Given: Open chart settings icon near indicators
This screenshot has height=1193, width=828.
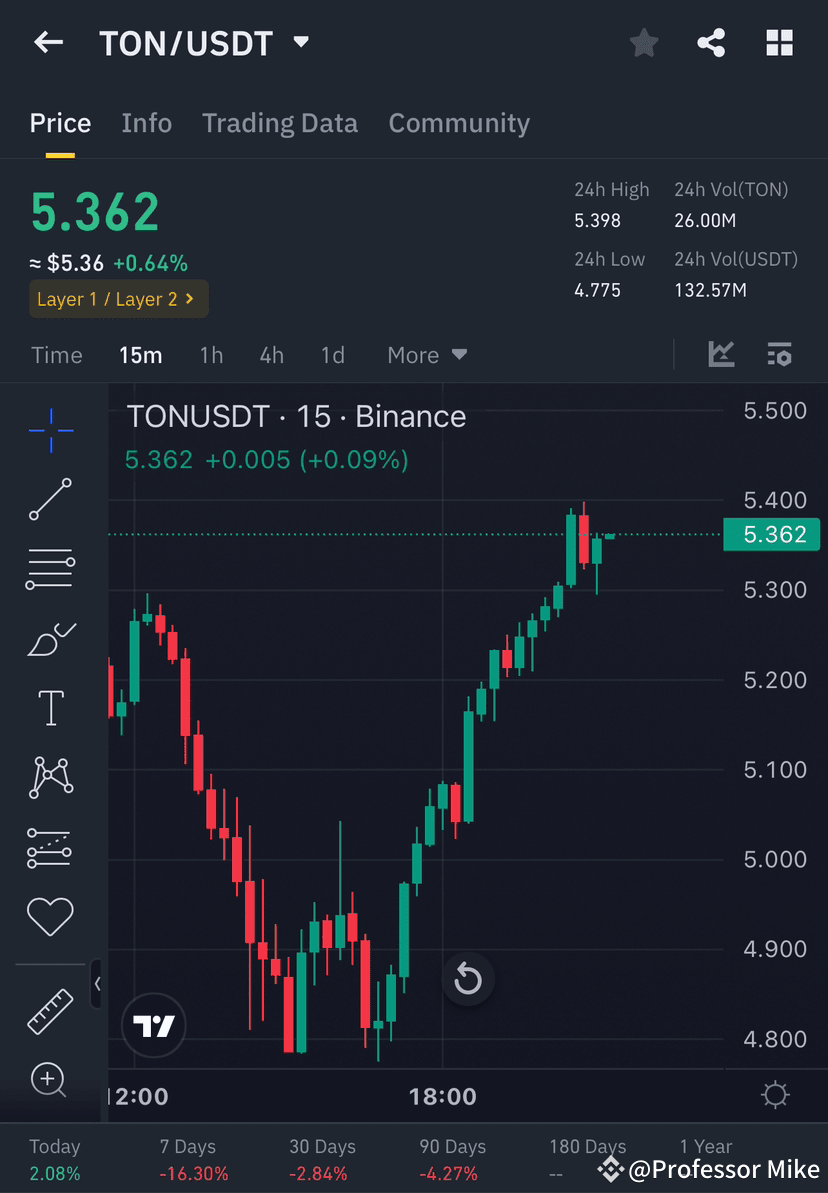Looking at the screenshot, I should (x=779, y=354).
